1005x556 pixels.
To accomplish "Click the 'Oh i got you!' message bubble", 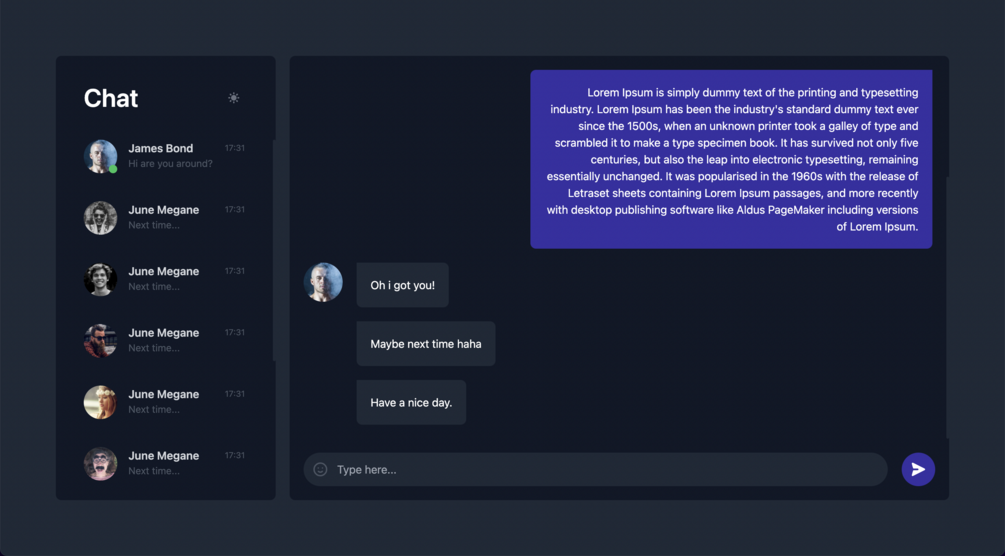I will 403,285.
